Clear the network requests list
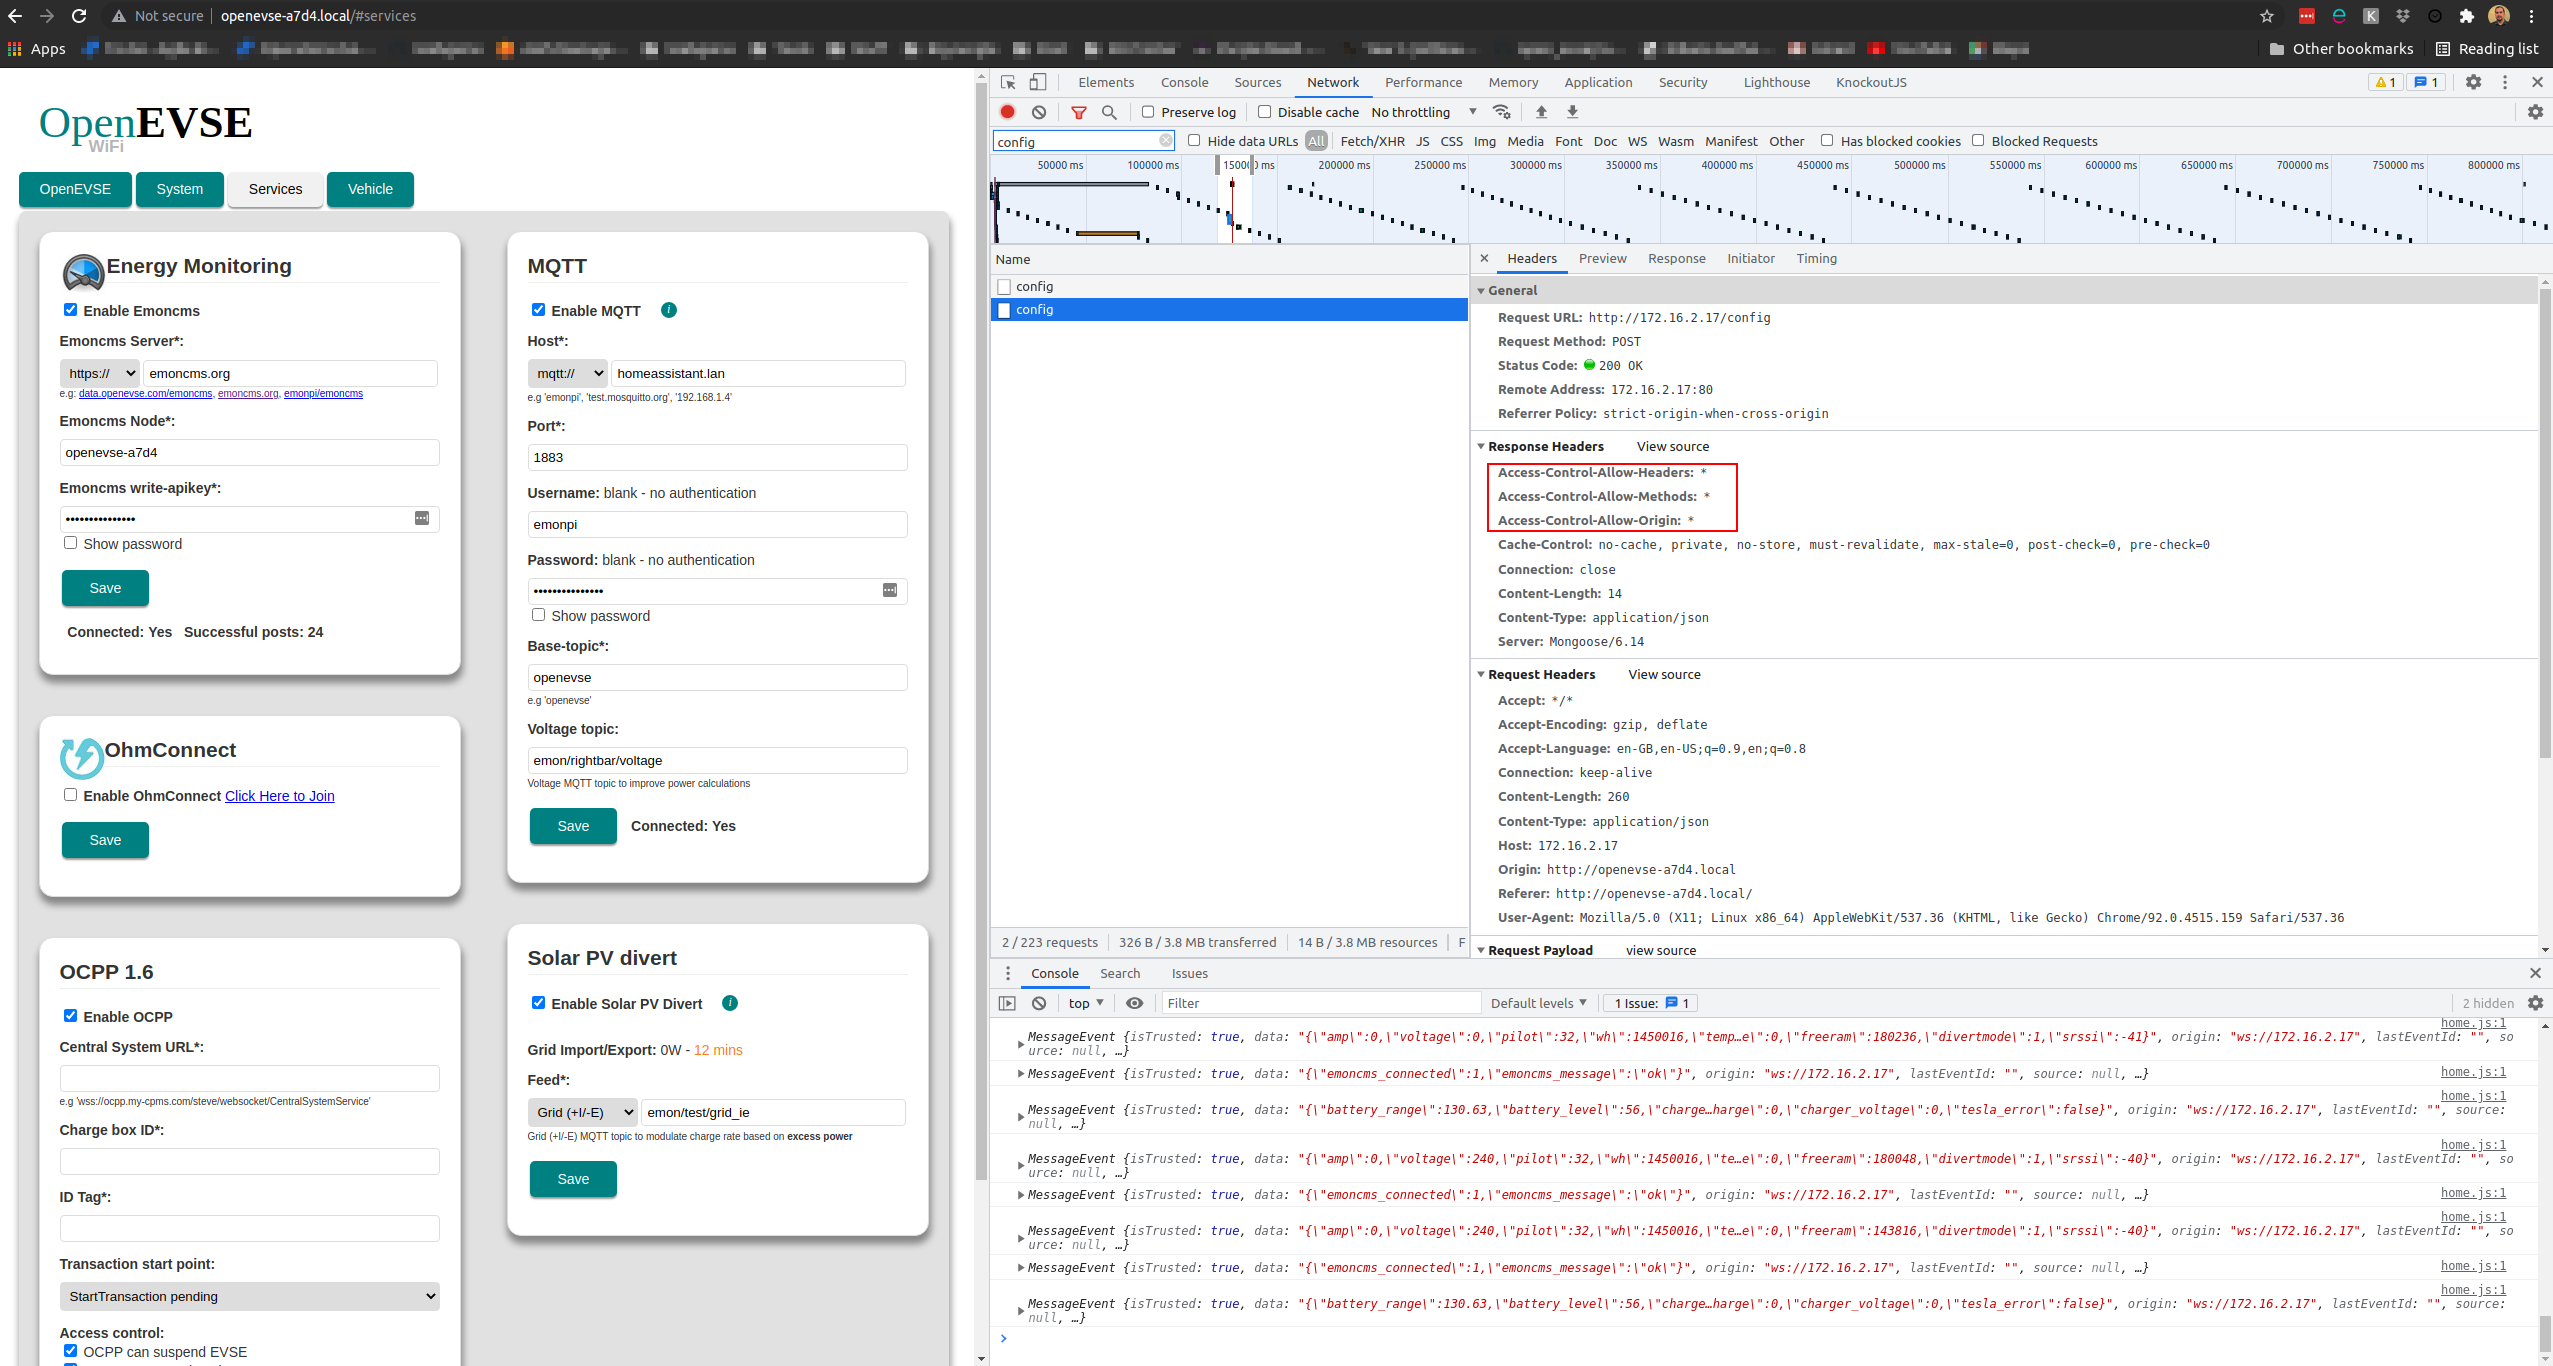 point(1039,112)
